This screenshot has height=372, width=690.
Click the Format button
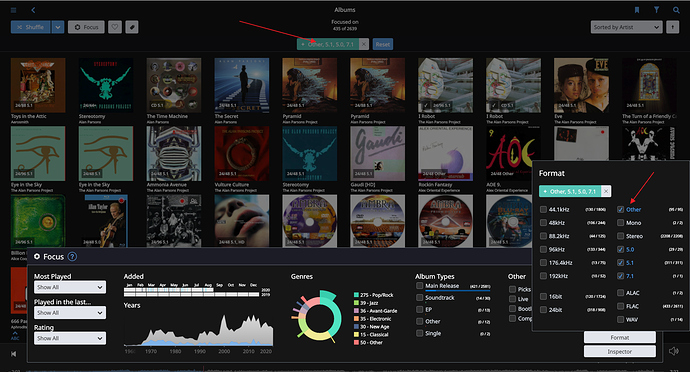pos(620,337)
